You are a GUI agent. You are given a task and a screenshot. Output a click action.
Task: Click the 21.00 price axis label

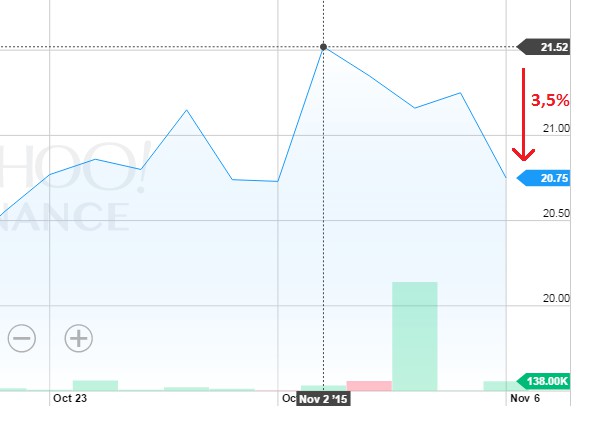pos(556,128)
